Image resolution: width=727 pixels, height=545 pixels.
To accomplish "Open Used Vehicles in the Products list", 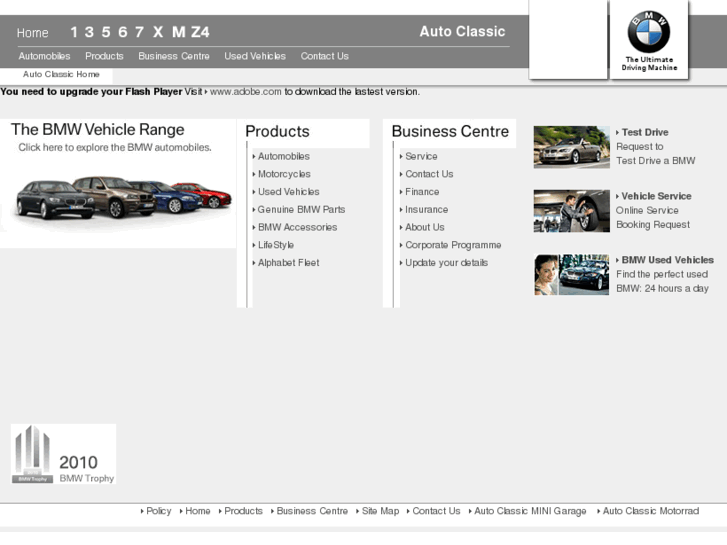I will tap(288, 192).
